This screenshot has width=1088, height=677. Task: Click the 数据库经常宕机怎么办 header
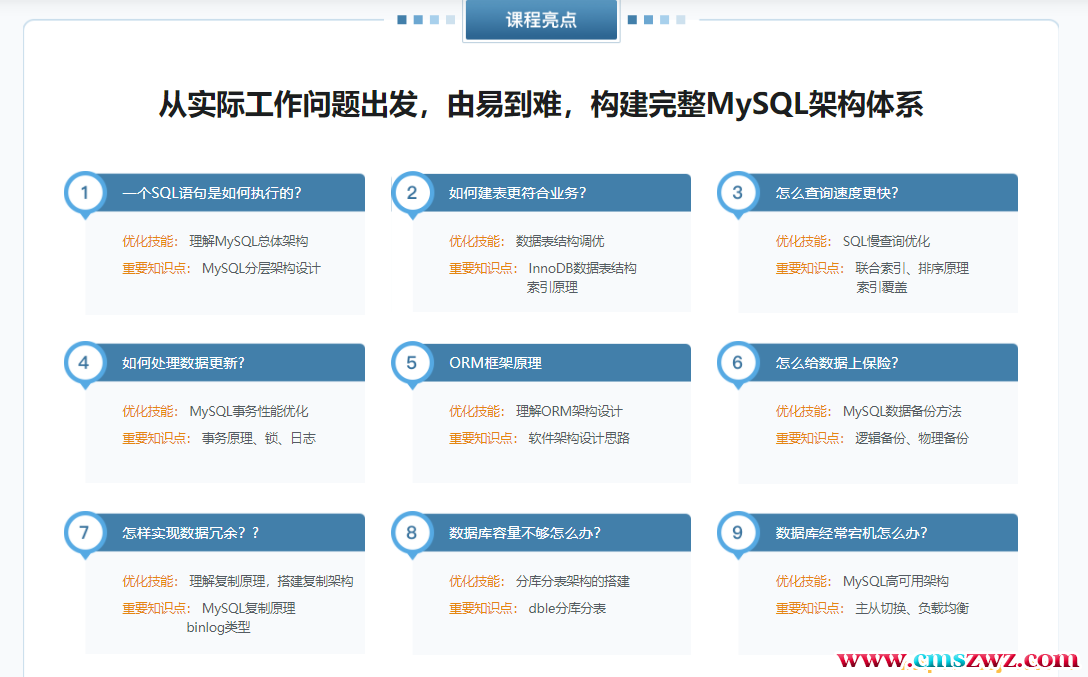852,533
